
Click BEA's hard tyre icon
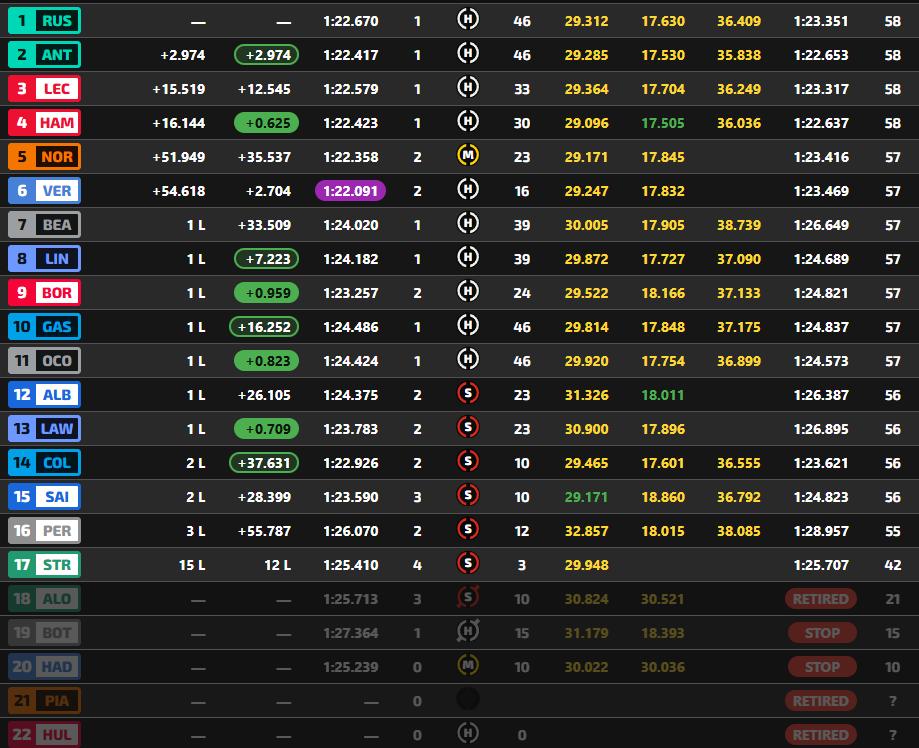coord(468,223)
